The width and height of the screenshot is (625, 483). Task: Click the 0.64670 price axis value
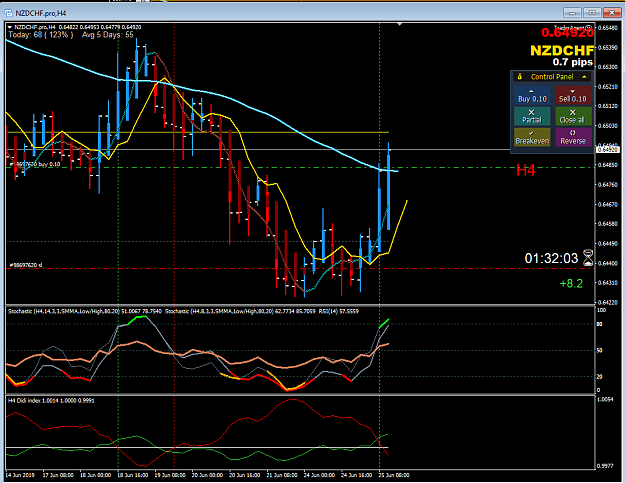[x=608, y=204]
